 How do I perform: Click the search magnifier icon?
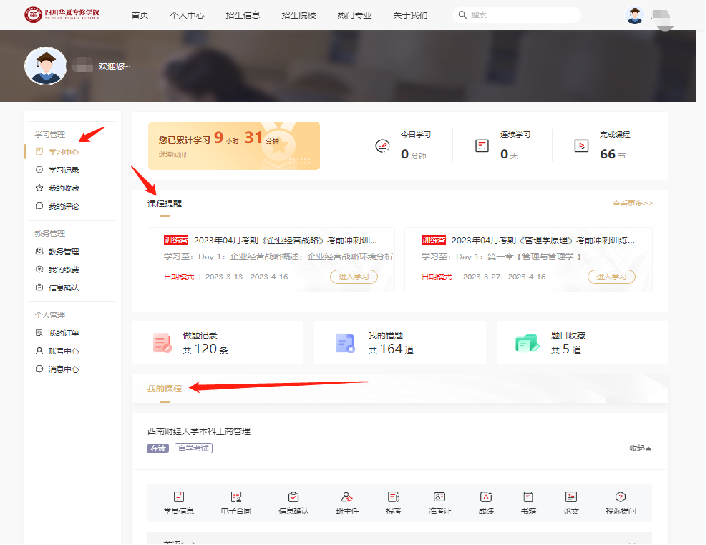coord(462,15)
